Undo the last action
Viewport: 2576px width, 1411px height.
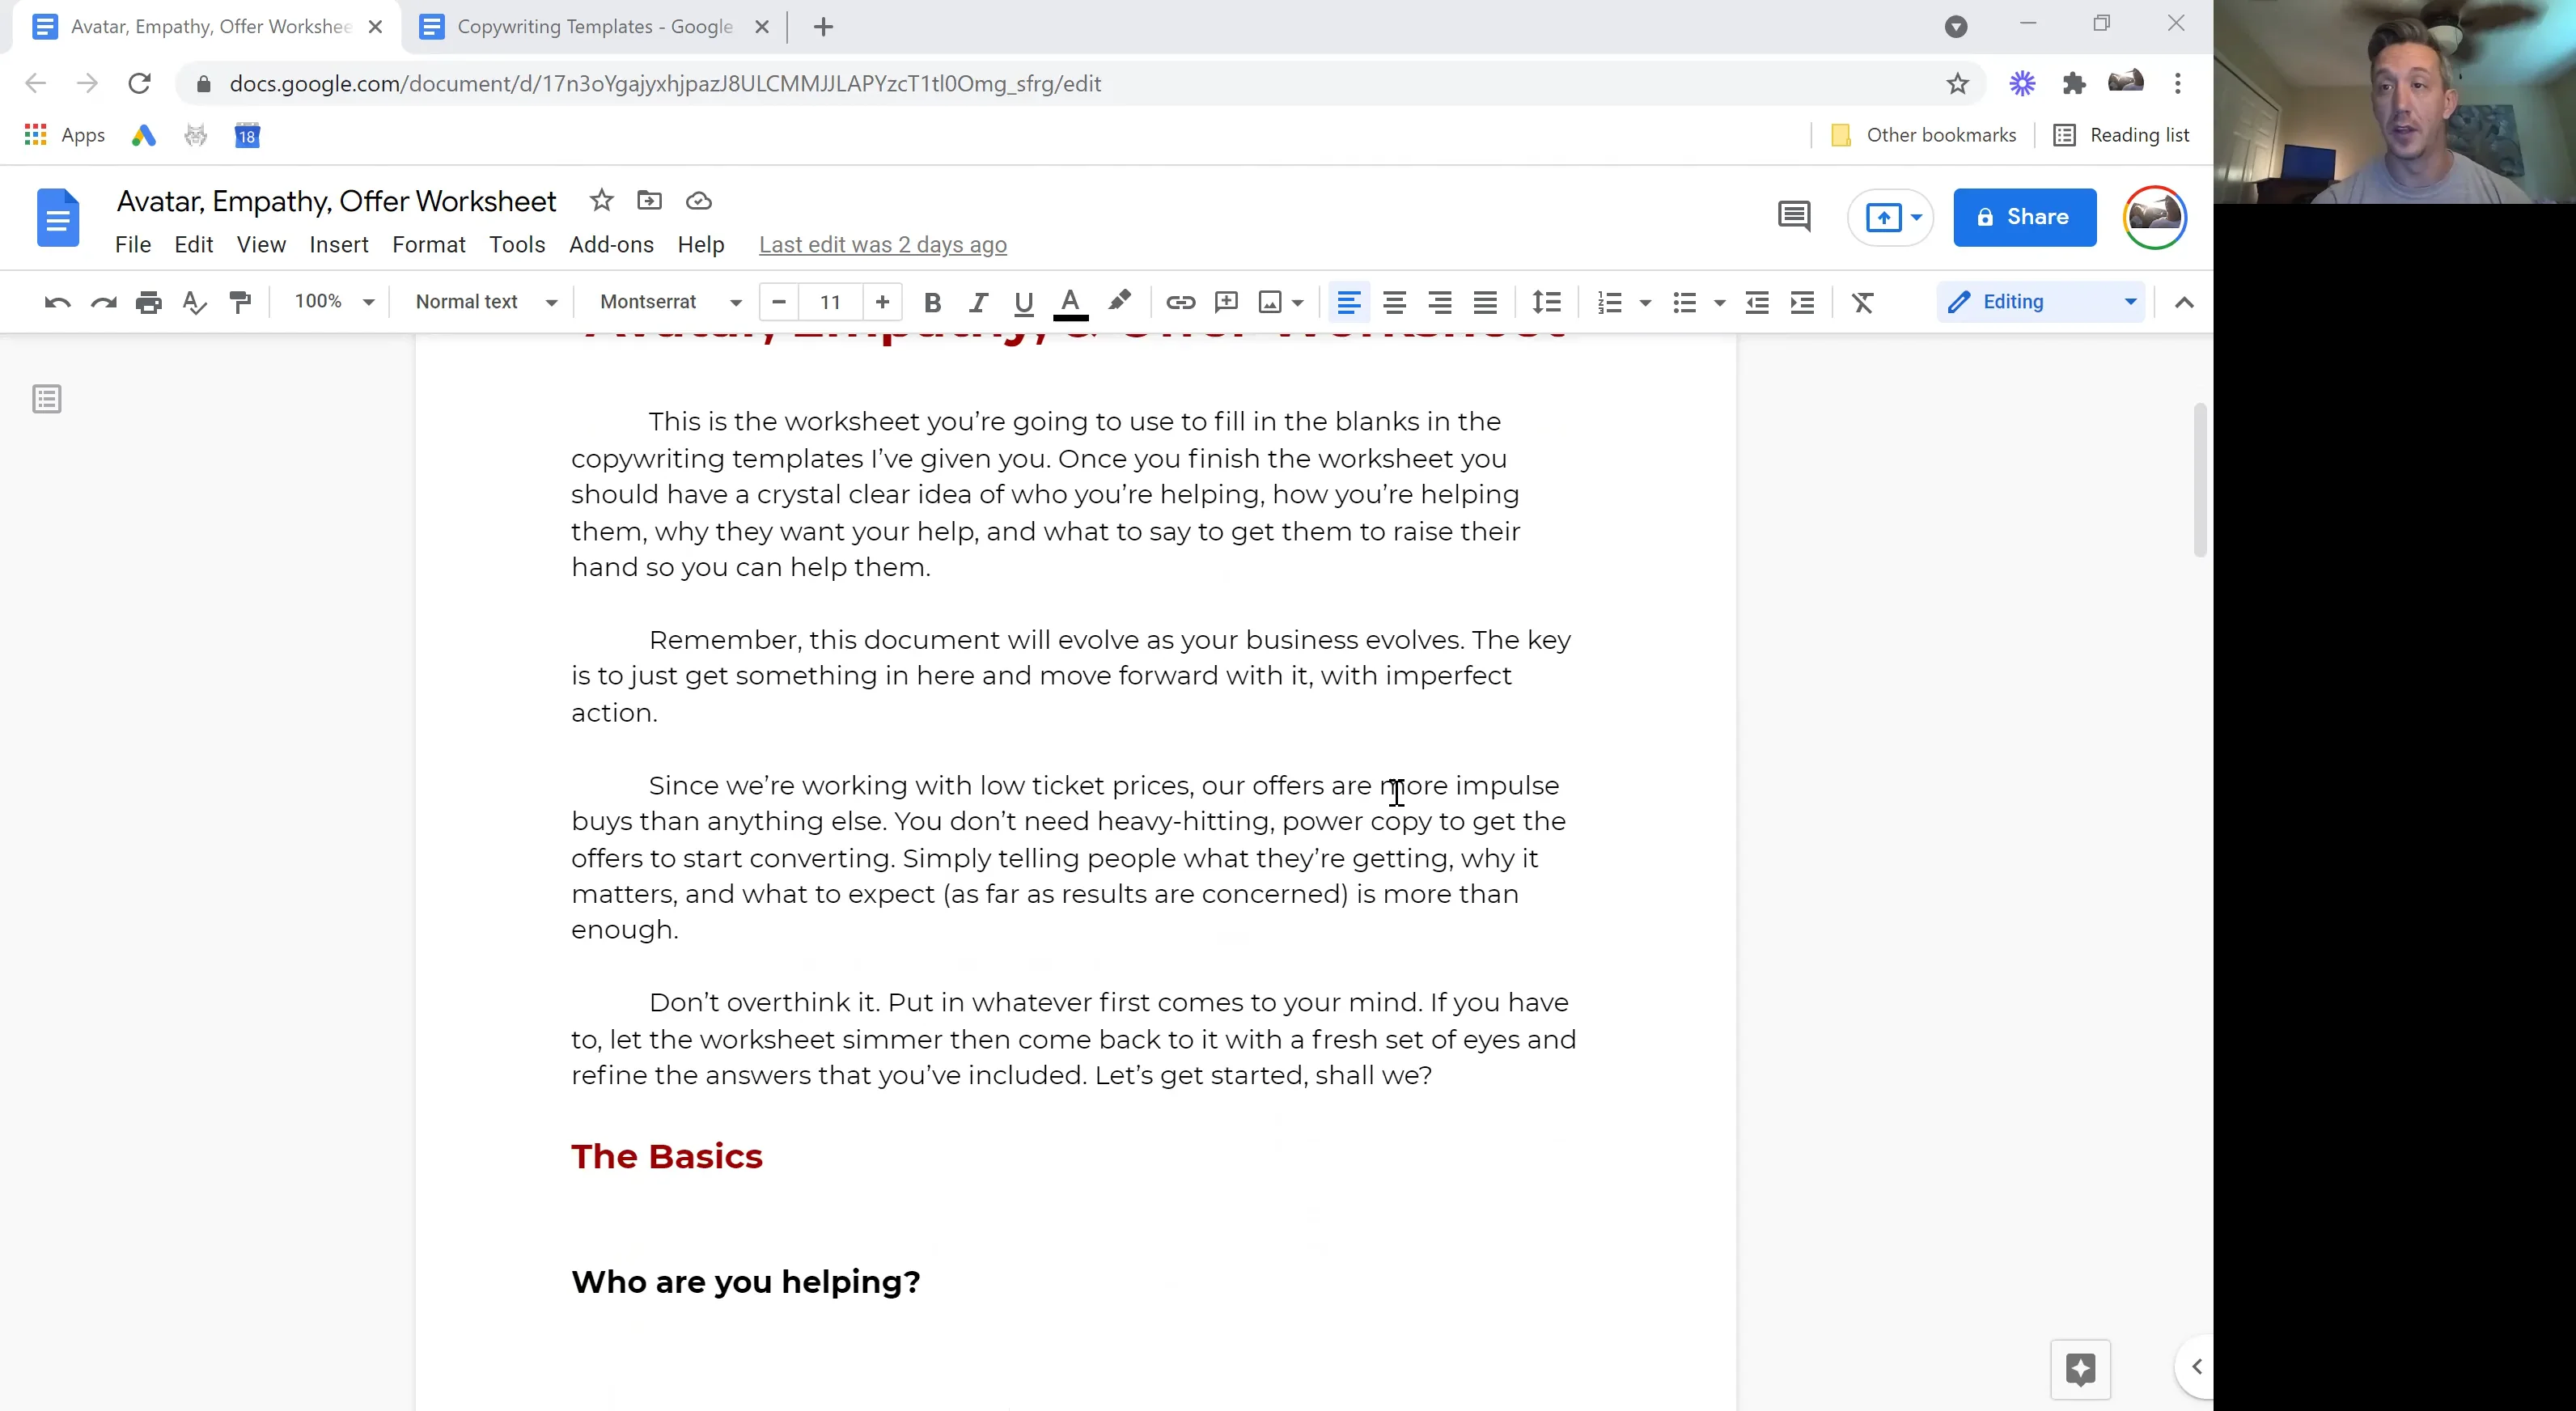point(57,302)
